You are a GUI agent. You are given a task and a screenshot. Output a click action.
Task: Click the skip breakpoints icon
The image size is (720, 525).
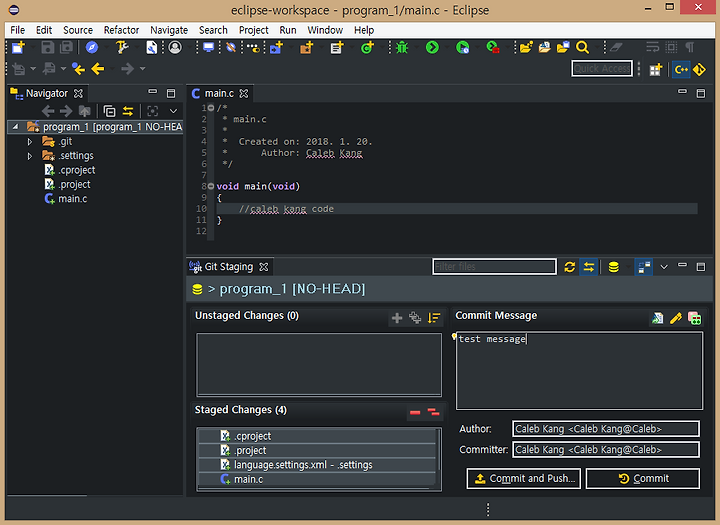[231, 47]
